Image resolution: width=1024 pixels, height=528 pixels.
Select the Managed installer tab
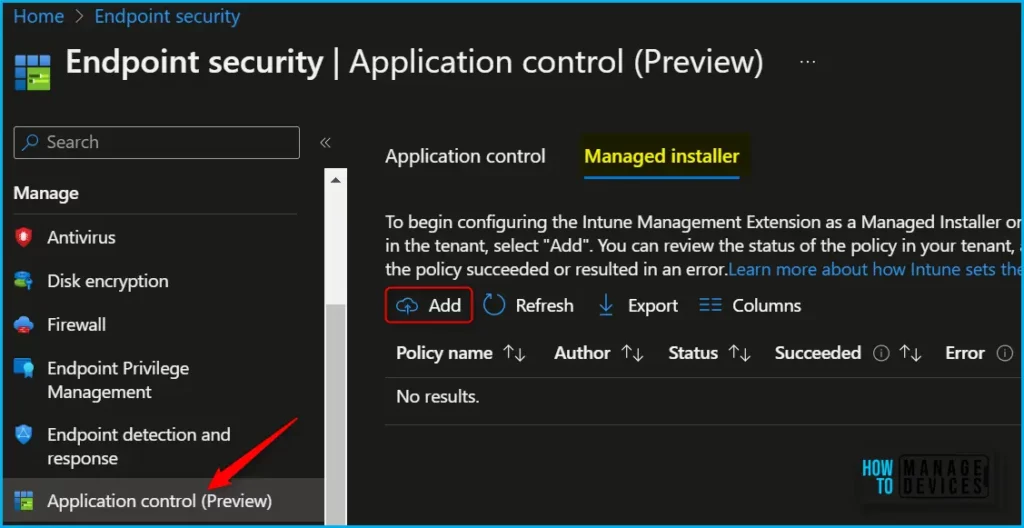662,157
